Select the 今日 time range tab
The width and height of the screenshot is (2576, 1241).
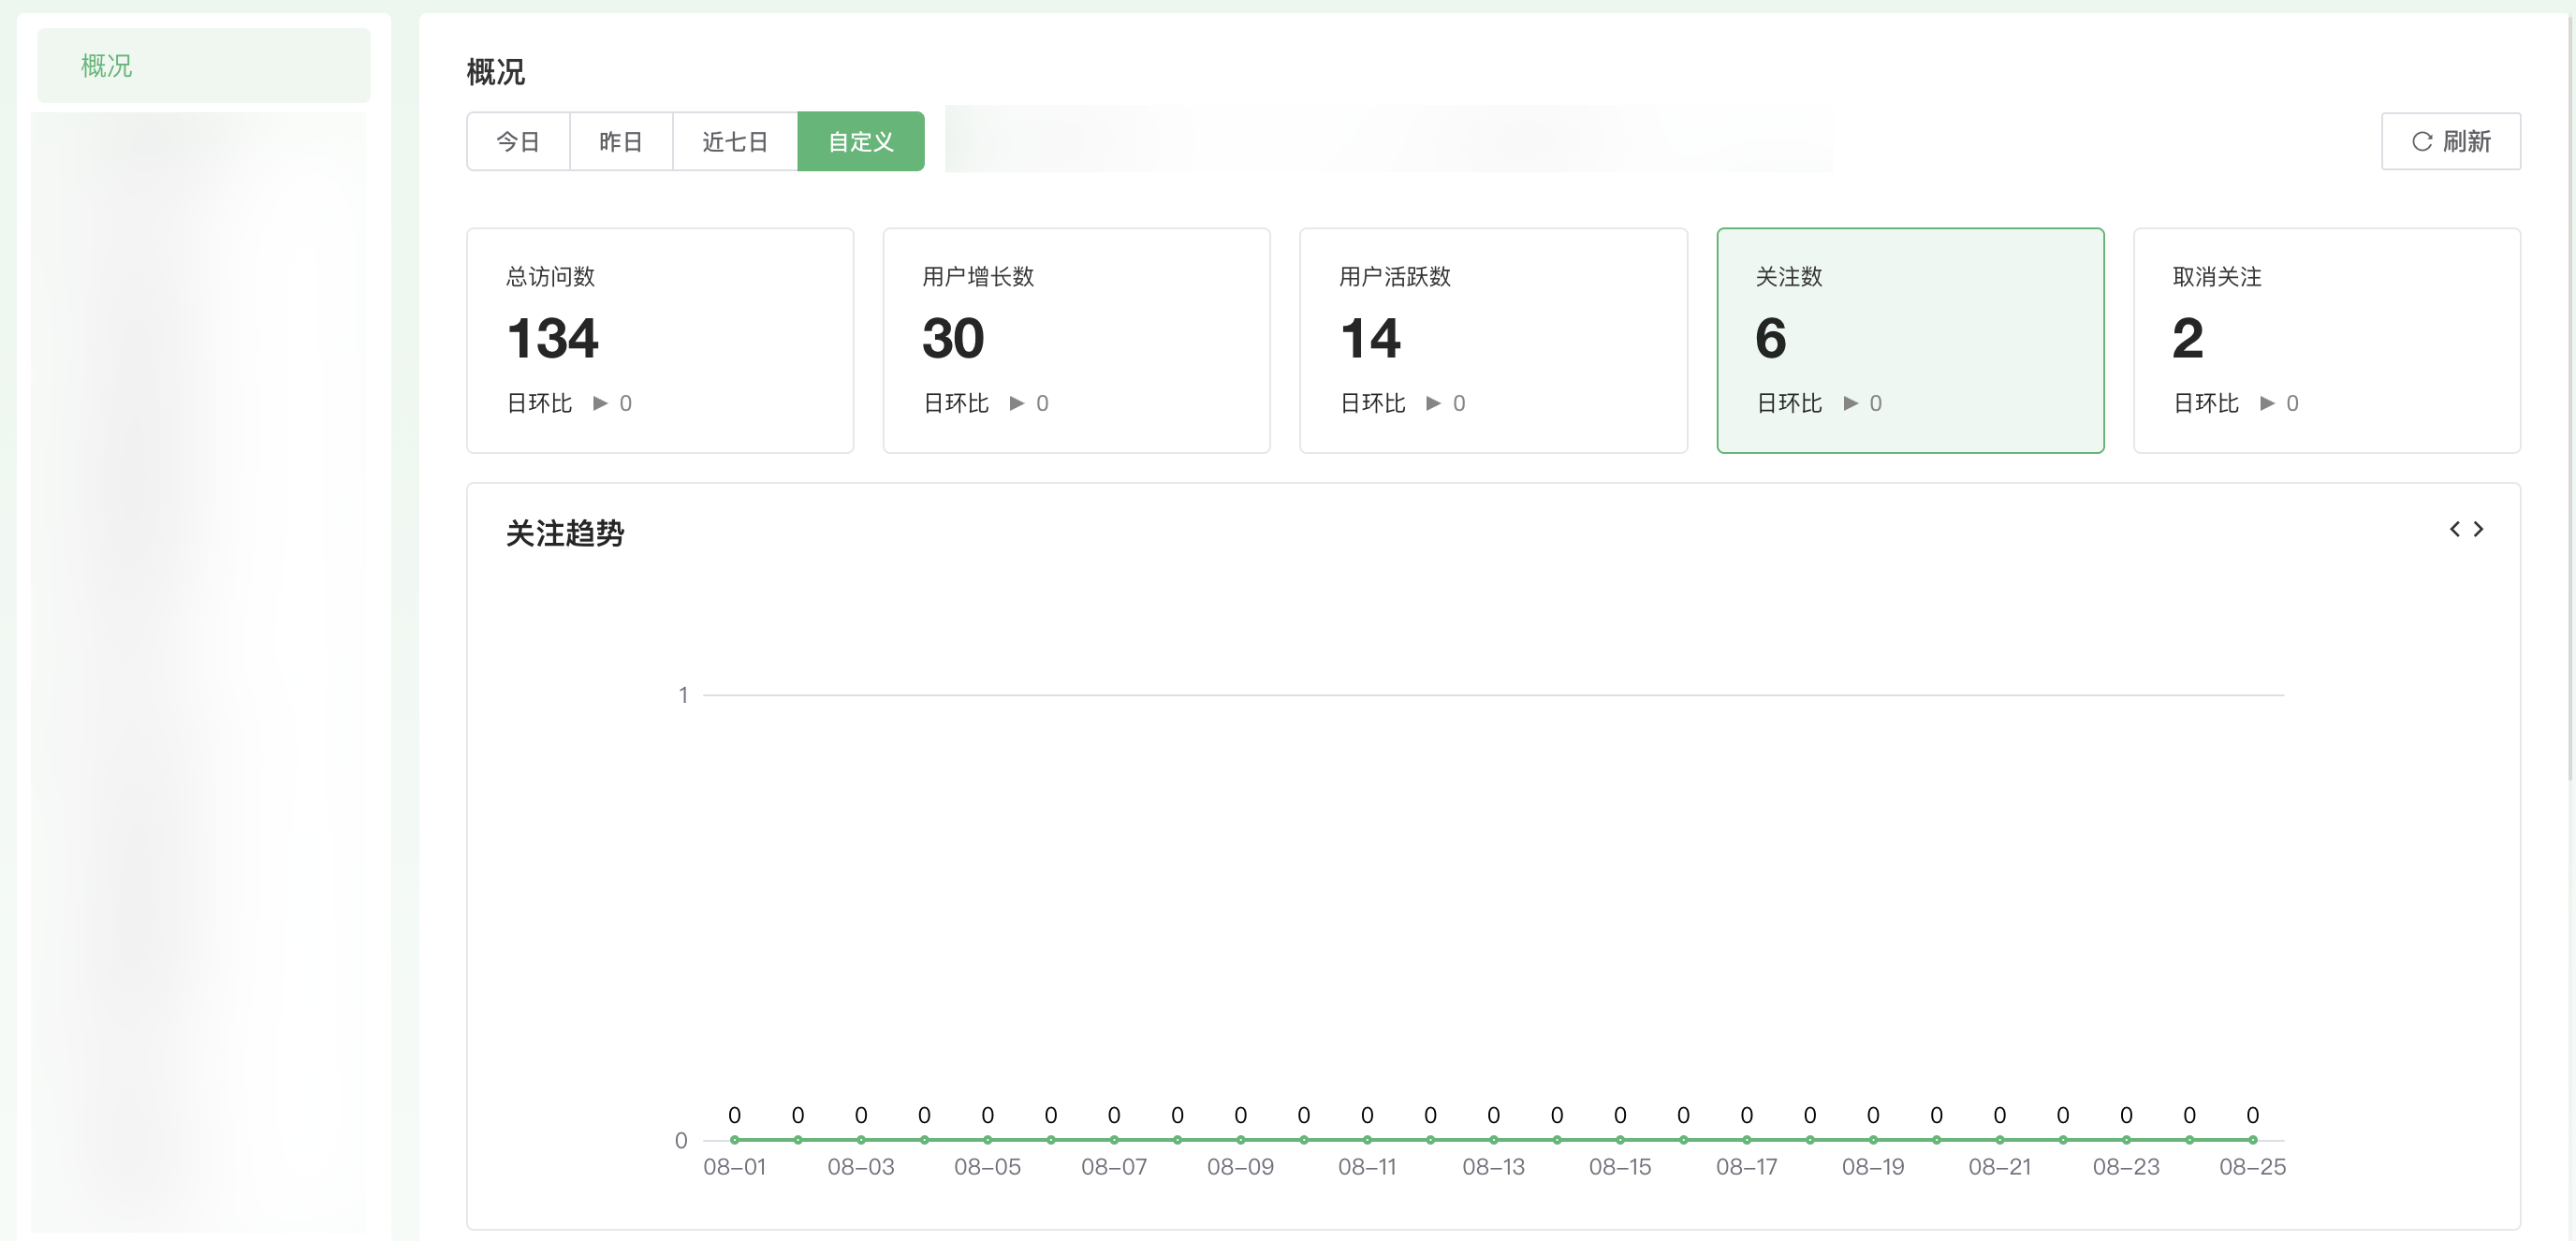[518, 142]
